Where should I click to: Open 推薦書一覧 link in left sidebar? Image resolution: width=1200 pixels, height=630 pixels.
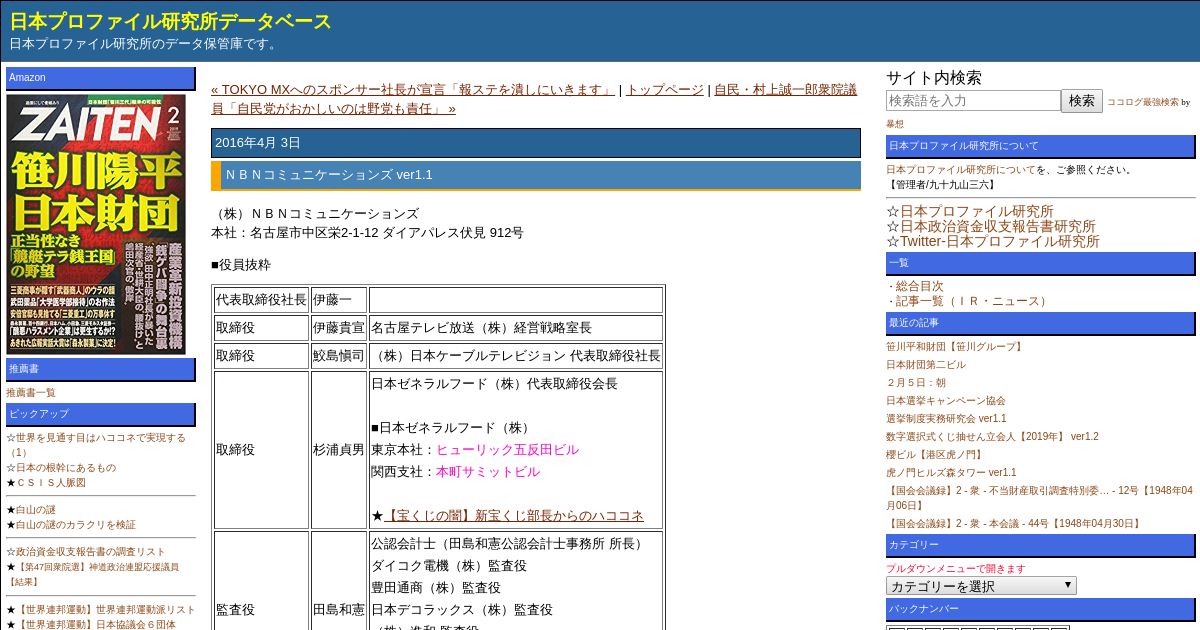coord(31,393)
